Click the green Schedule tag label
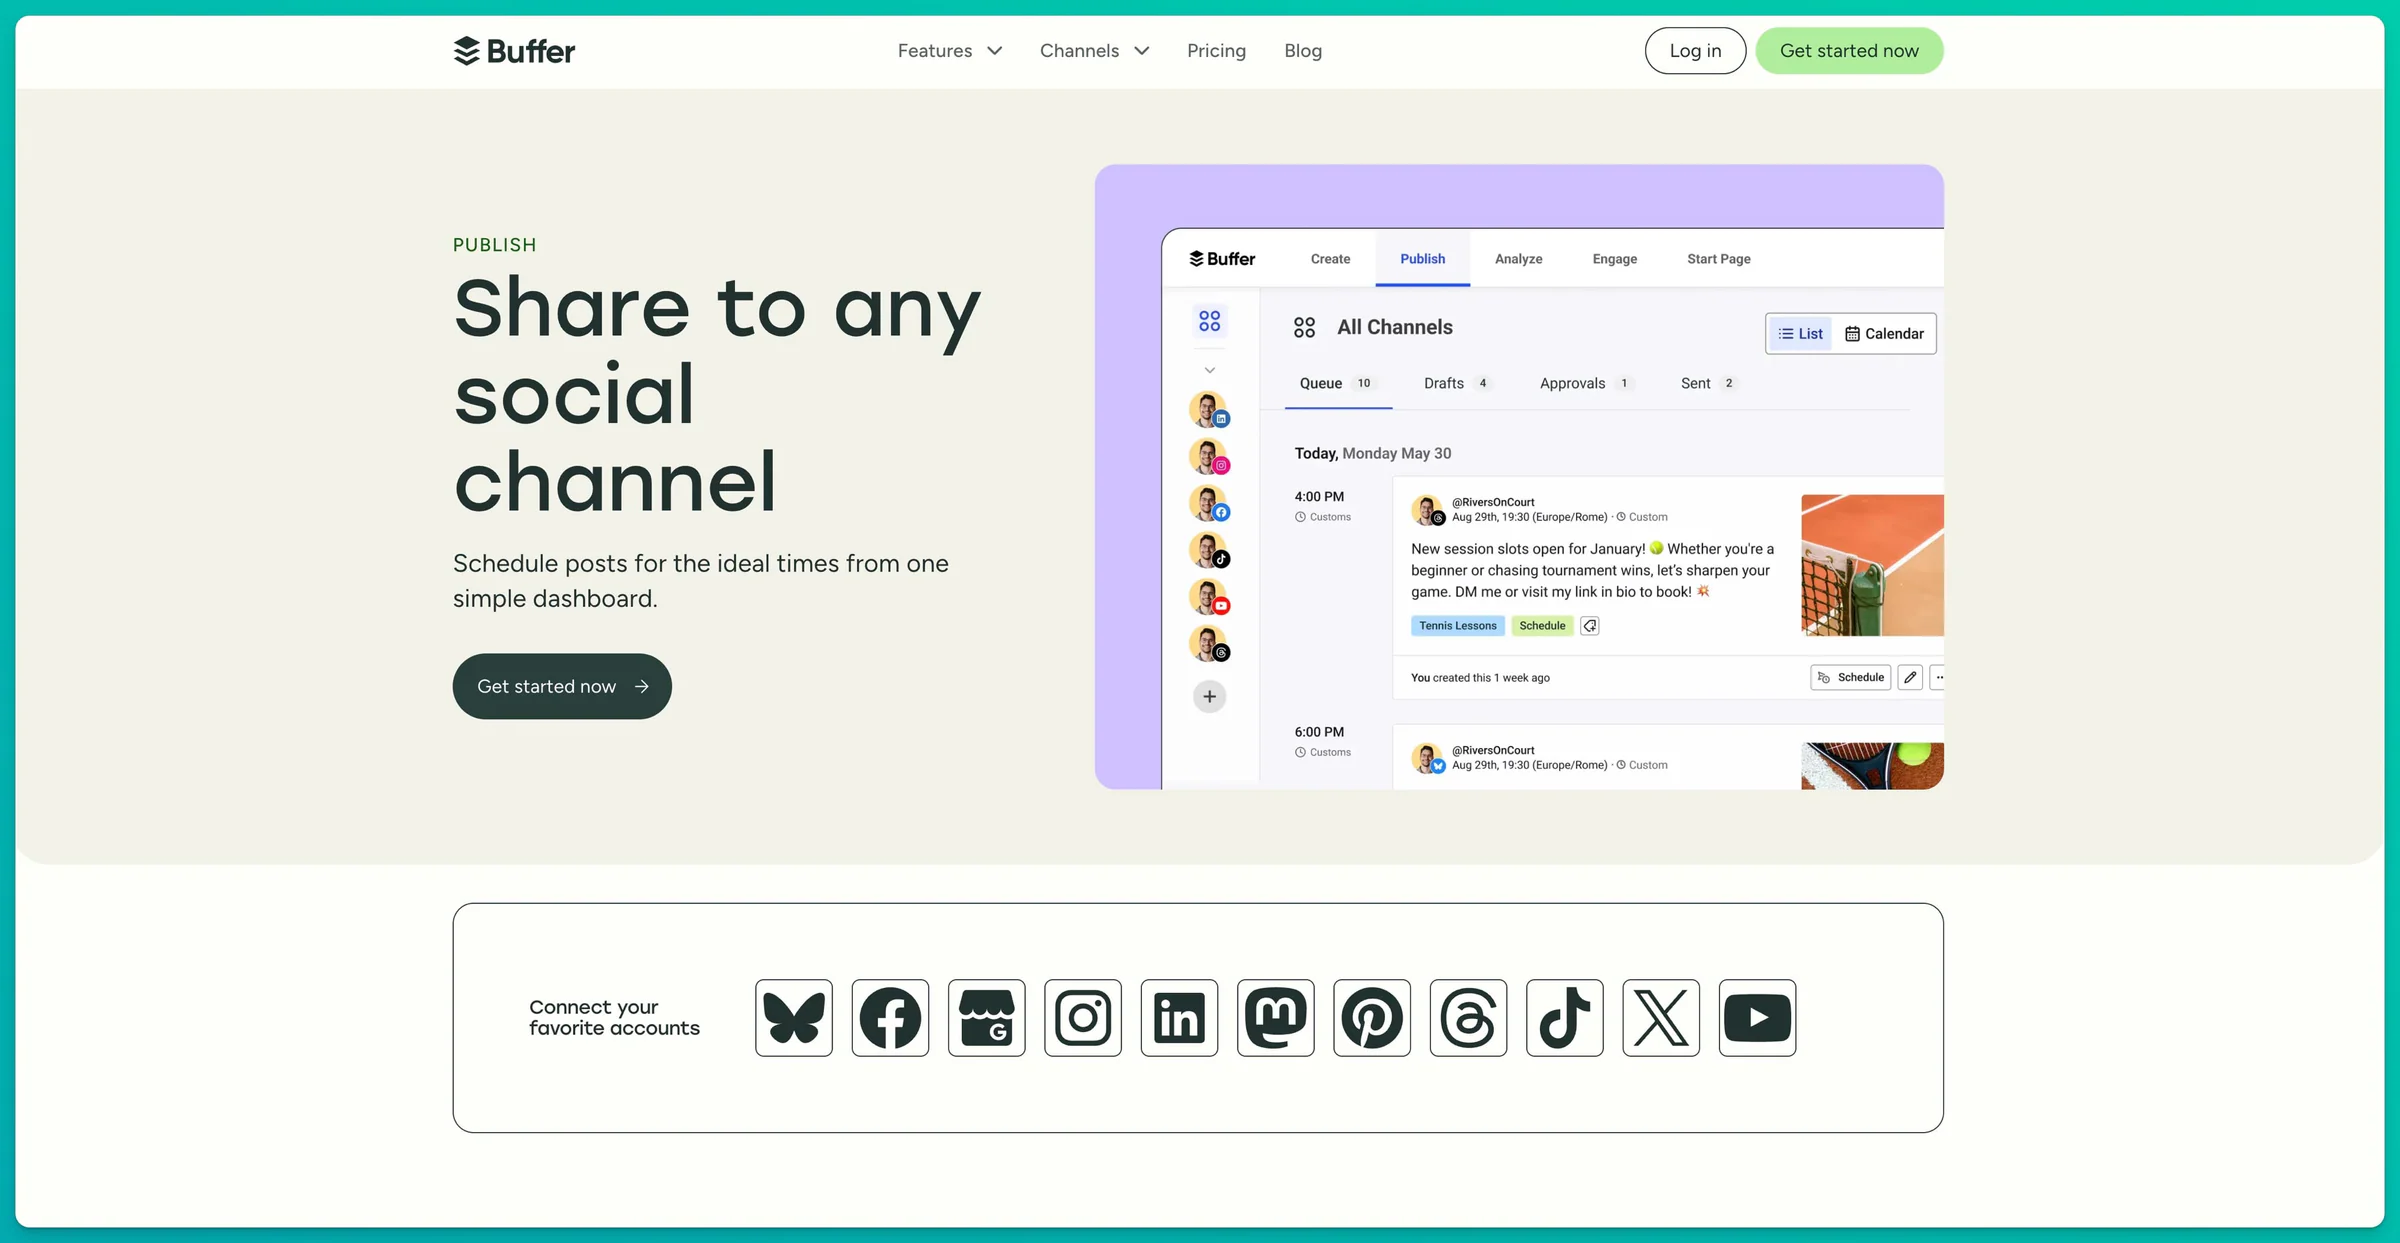 [1542, 626]
